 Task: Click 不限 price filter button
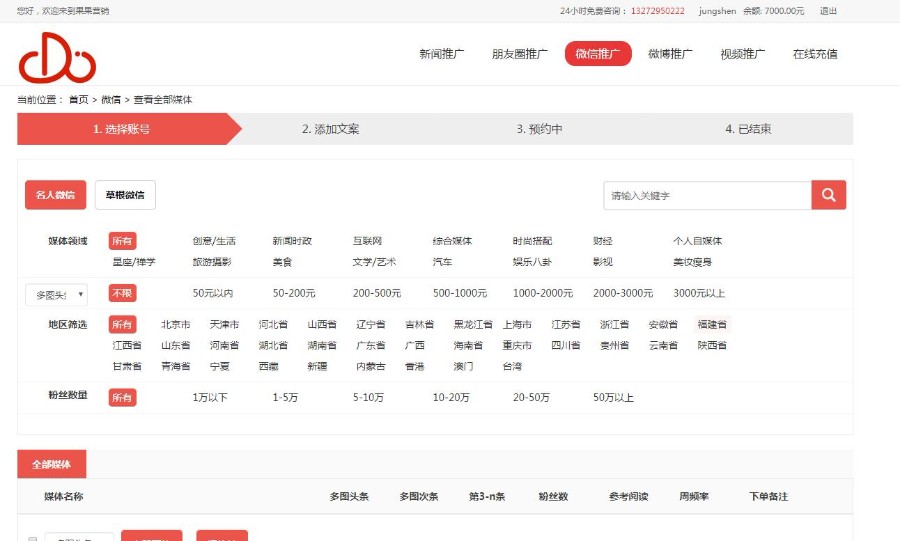coord(122,293)
